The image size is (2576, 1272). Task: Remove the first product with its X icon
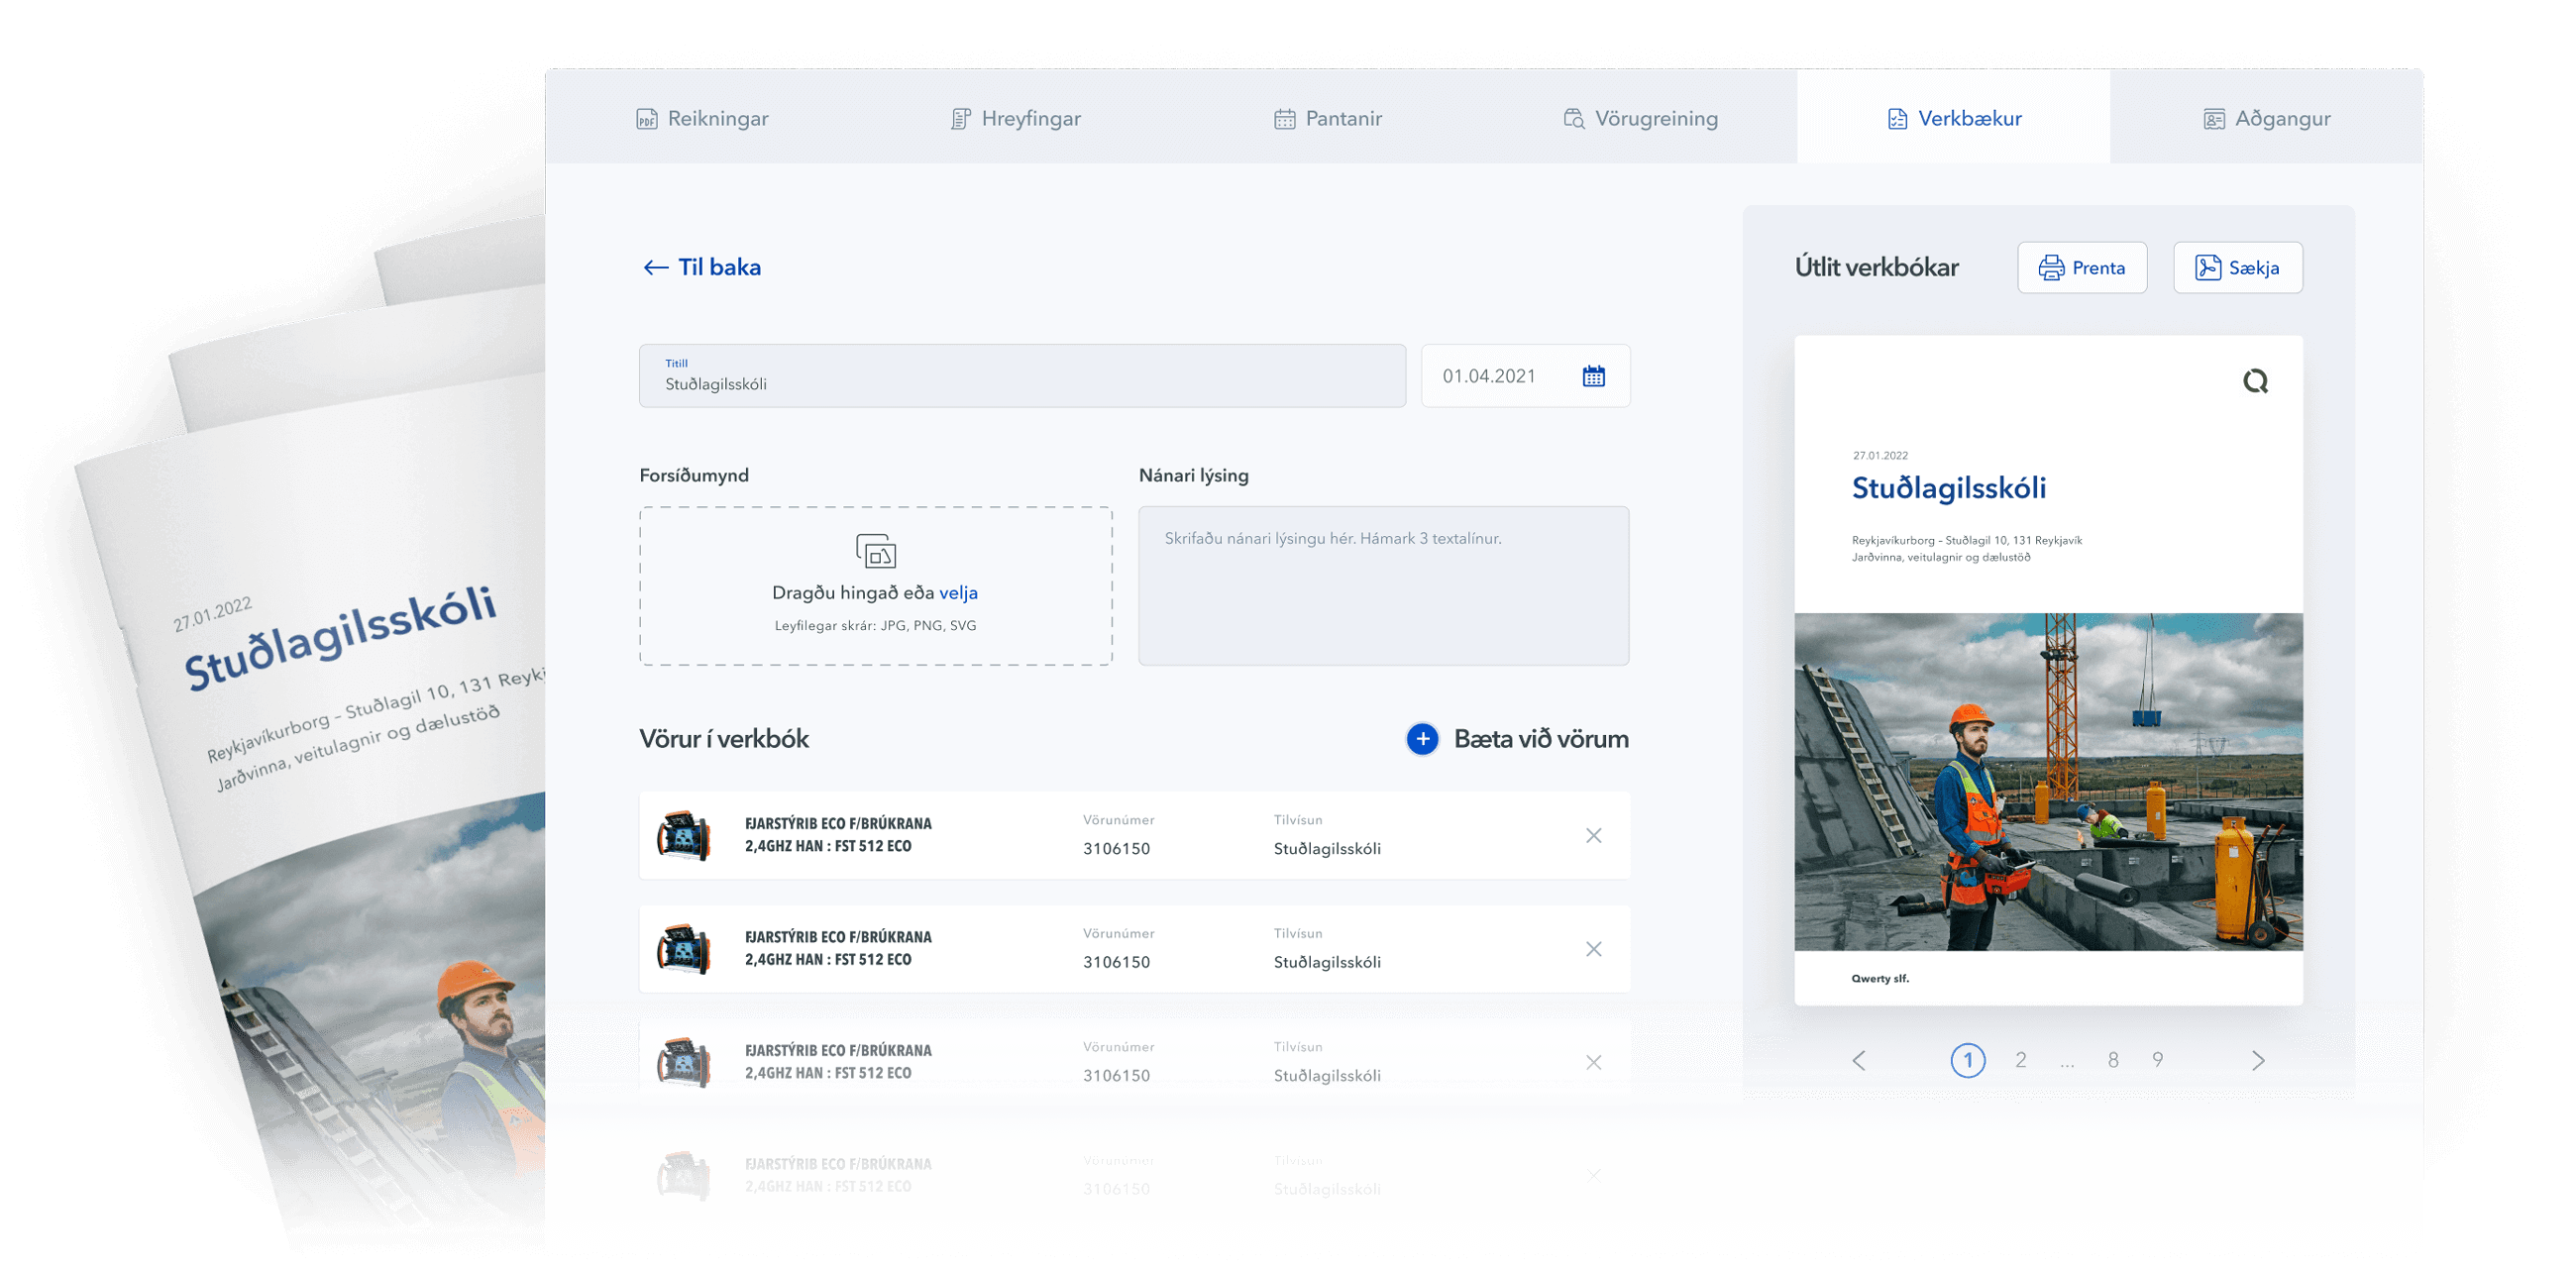click(x=1593, y=835)
